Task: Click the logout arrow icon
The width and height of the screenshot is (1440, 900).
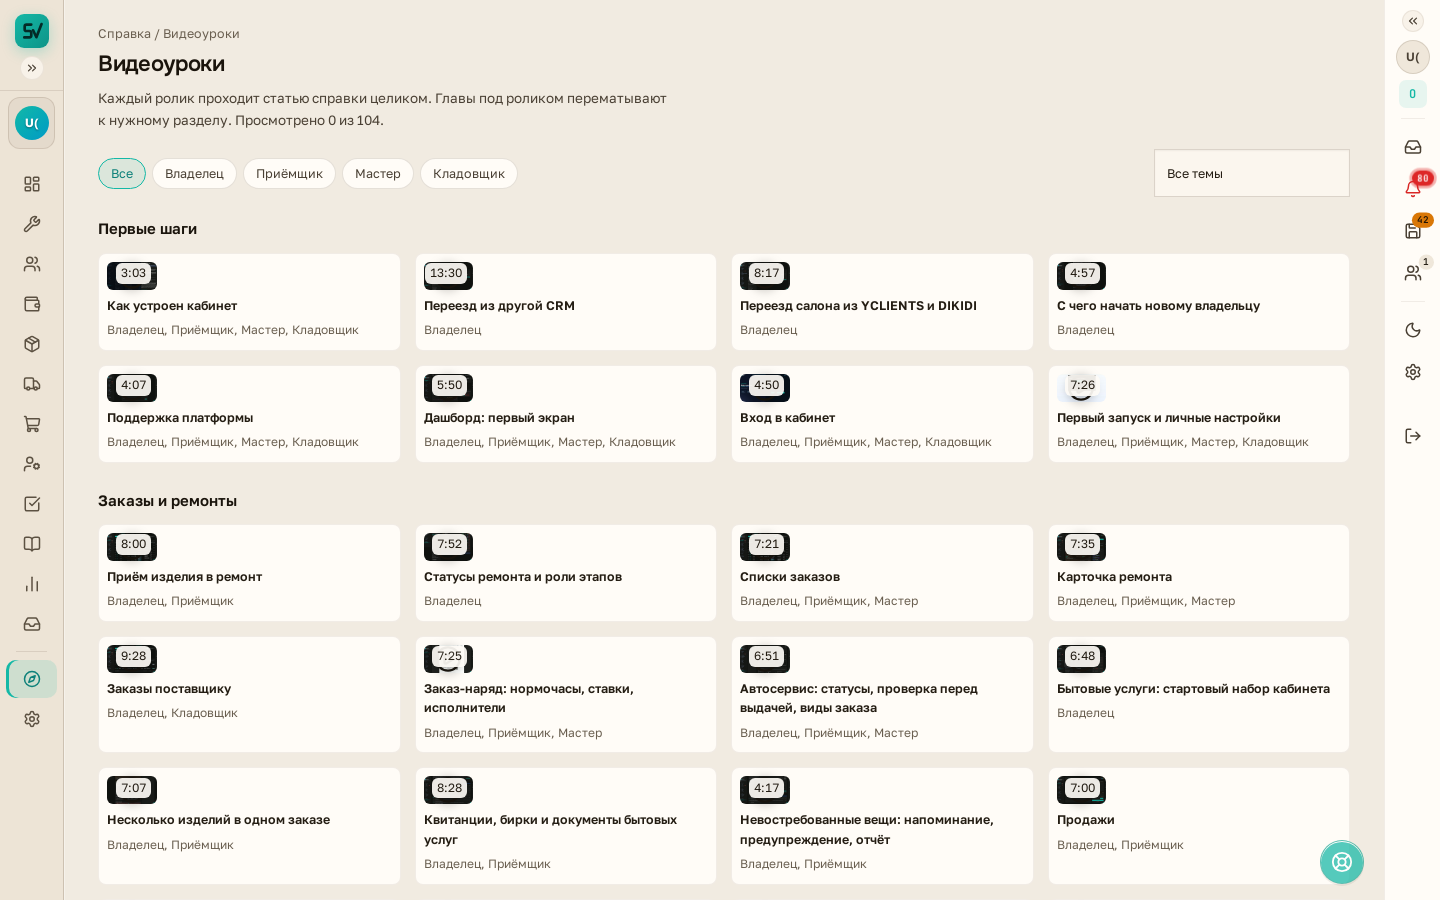Action: (1413, 436)
